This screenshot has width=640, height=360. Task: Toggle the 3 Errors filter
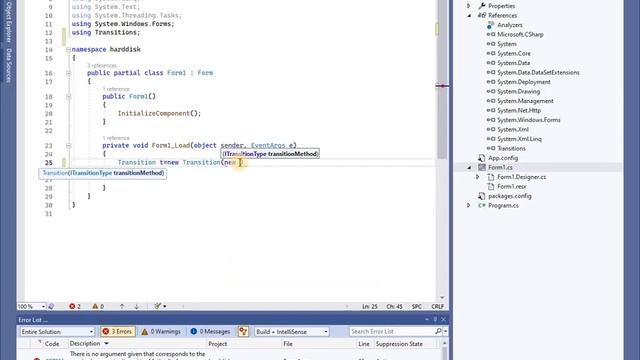pyautogui.click(x=118, y=331)
